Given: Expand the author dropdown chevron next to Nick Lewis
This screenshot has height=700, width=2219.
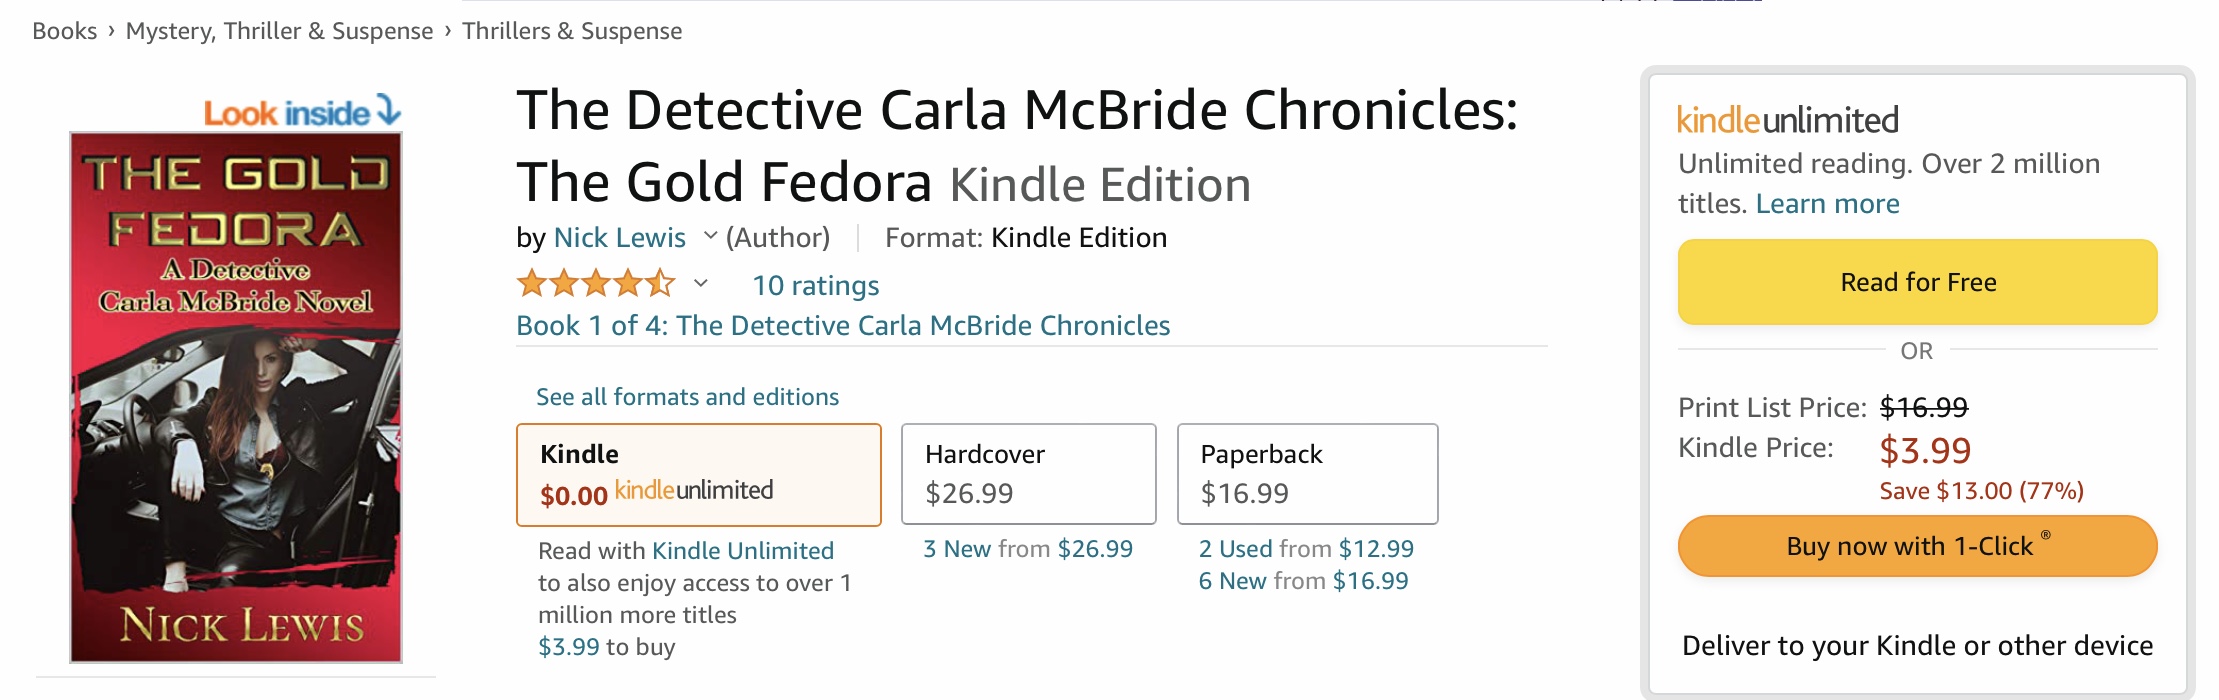Looking at the screenshot, I should tap(710, 236).
